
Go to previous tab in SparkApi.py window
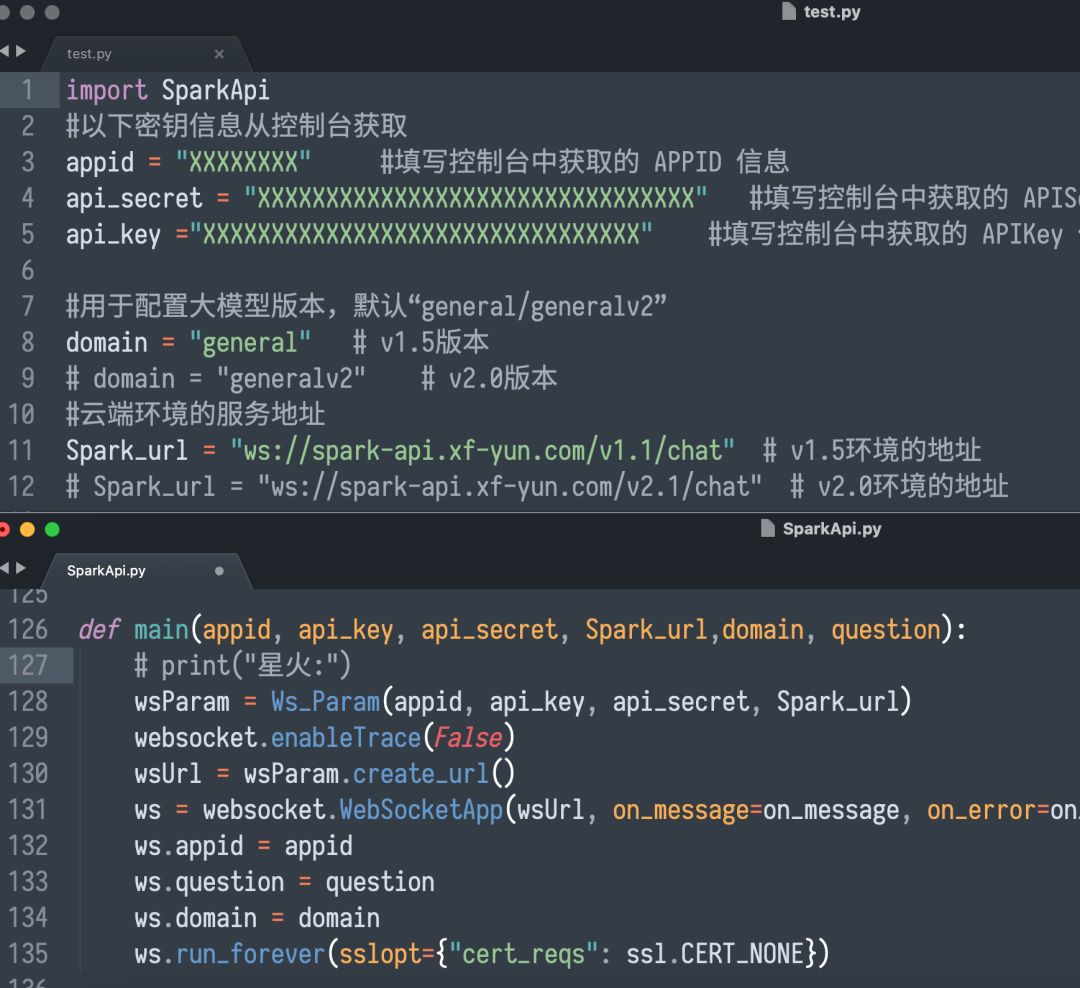[5, 568]
